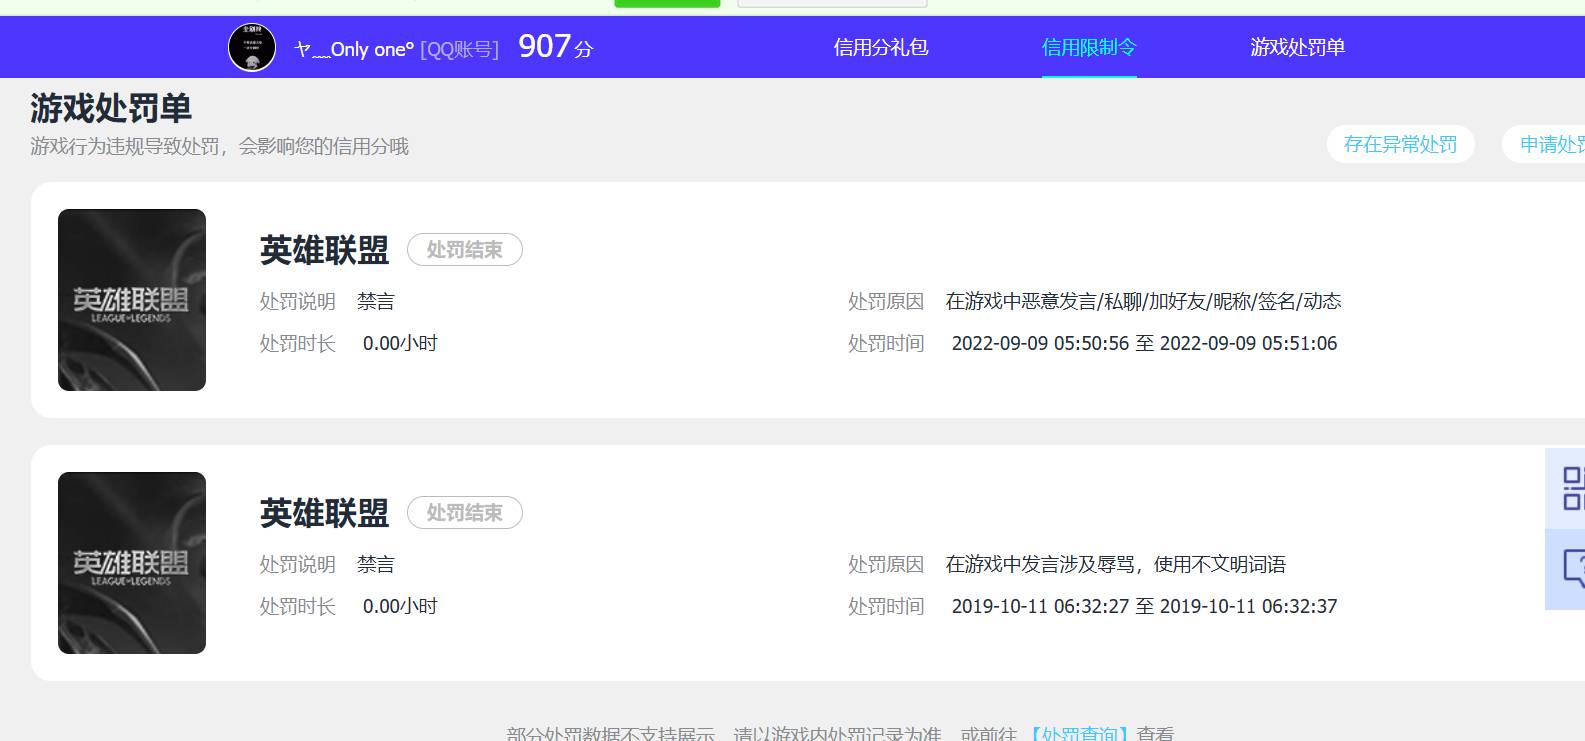Click the partially visible 申请处罚 button
Screen dimensions: 1585x741
[1550, 144]
